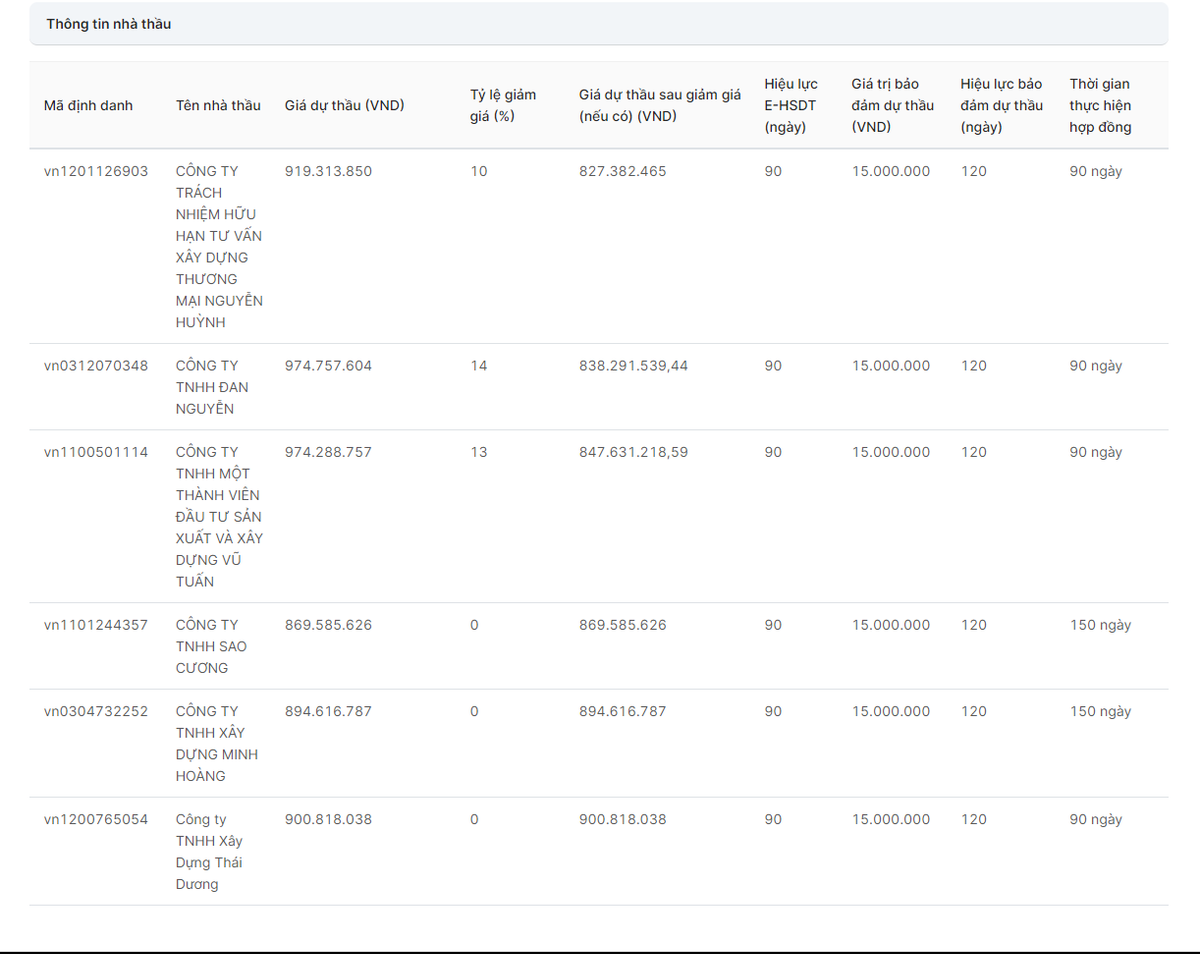The image size is (1200, 954).
Task: Click the "Thông tin nhà thầu" section header
Action: click(108, 24)
